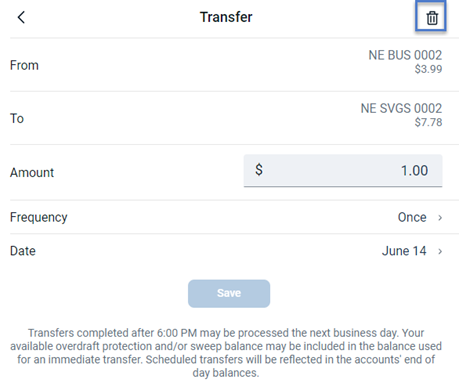Tap the To row label
459x390 pixels.
[17, 118]
